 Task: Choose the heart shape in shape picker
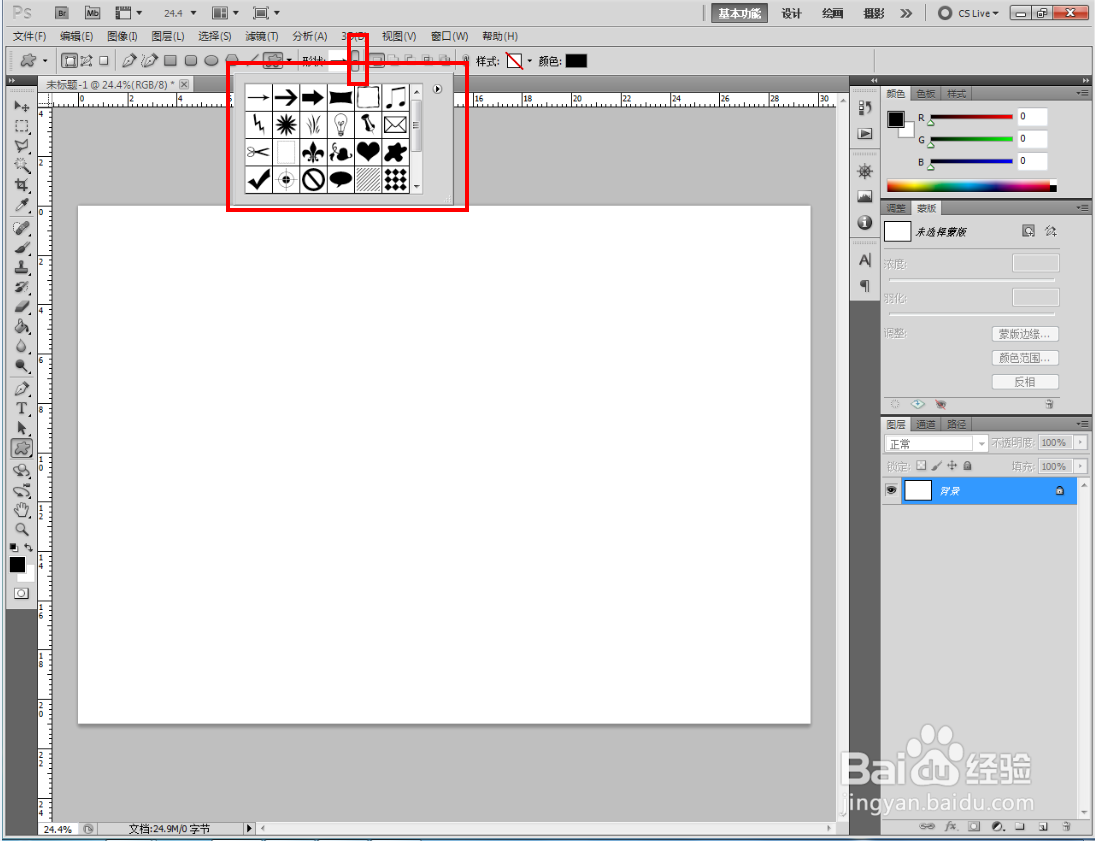368,152
